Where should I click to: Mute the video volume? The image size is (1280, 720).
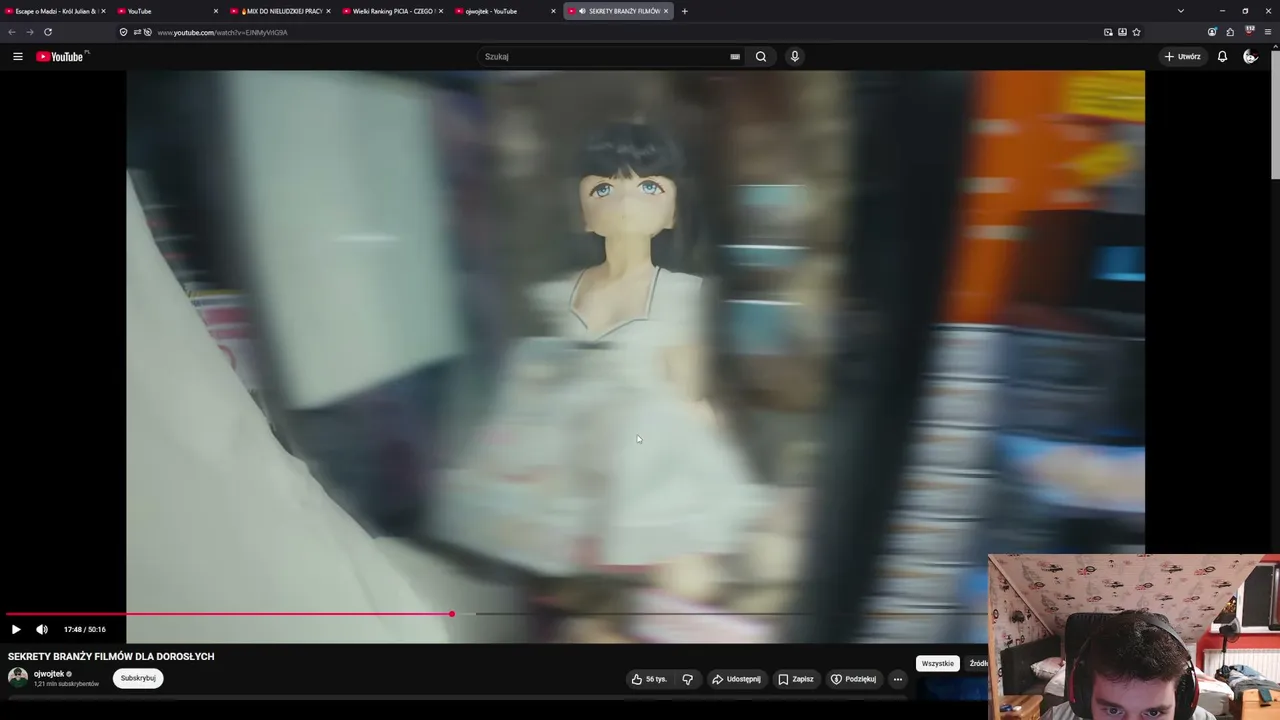[x=42, y=630]
